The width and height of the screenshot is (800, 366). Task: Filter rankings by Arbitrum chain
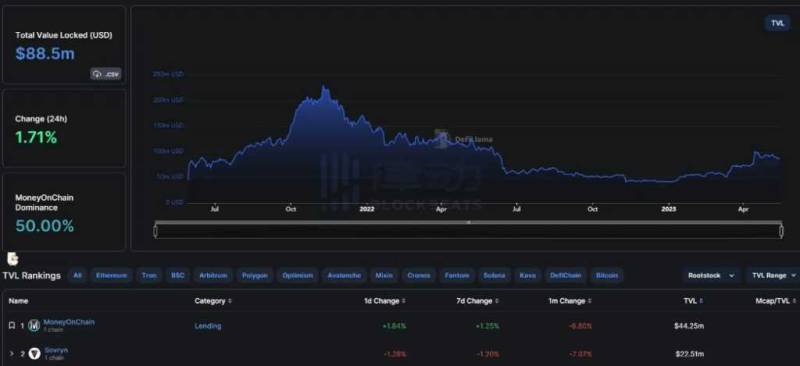pos(213,275)
